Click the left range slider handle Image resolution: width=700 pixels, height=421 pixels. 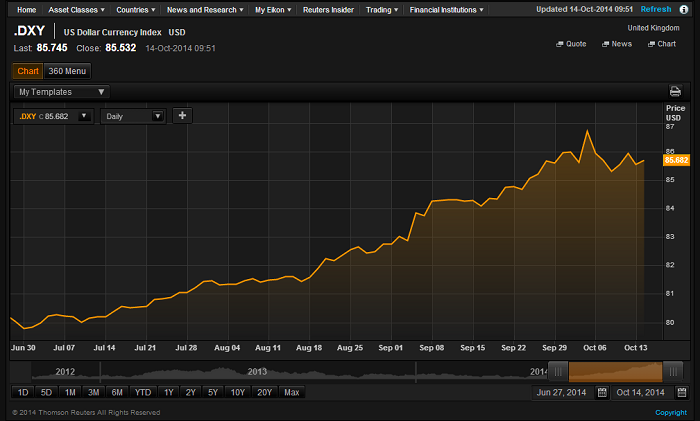558,371
